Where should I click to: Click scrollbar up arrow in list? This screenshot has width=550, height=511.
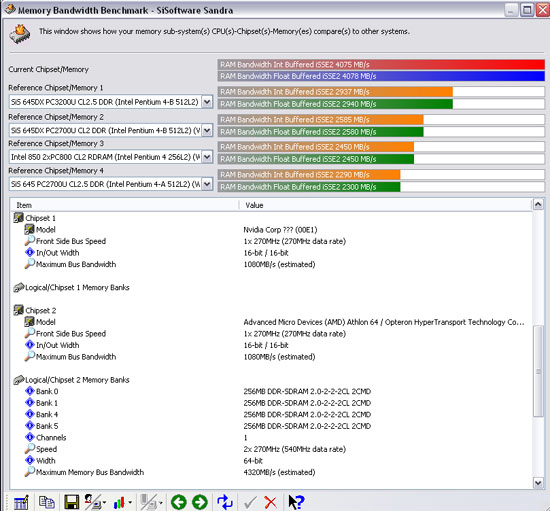538,204
